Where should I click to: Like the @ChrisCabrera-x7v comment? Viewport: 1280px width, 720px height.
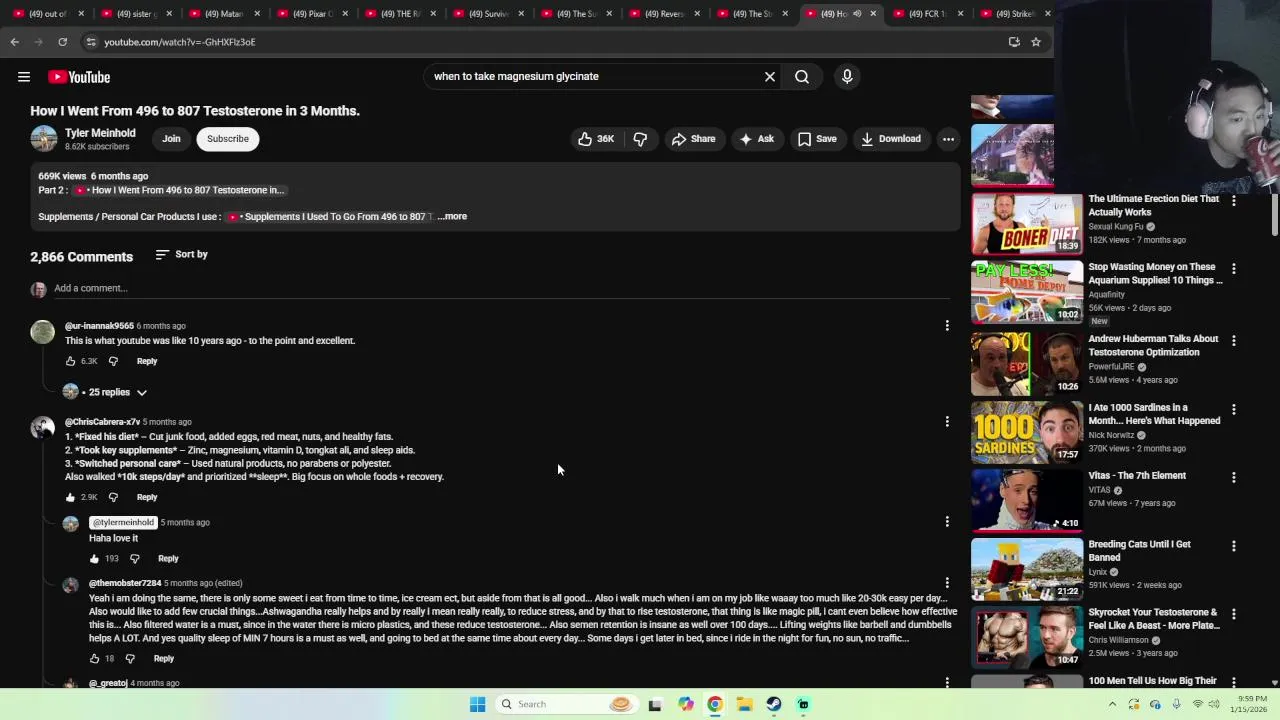[70, 497]
